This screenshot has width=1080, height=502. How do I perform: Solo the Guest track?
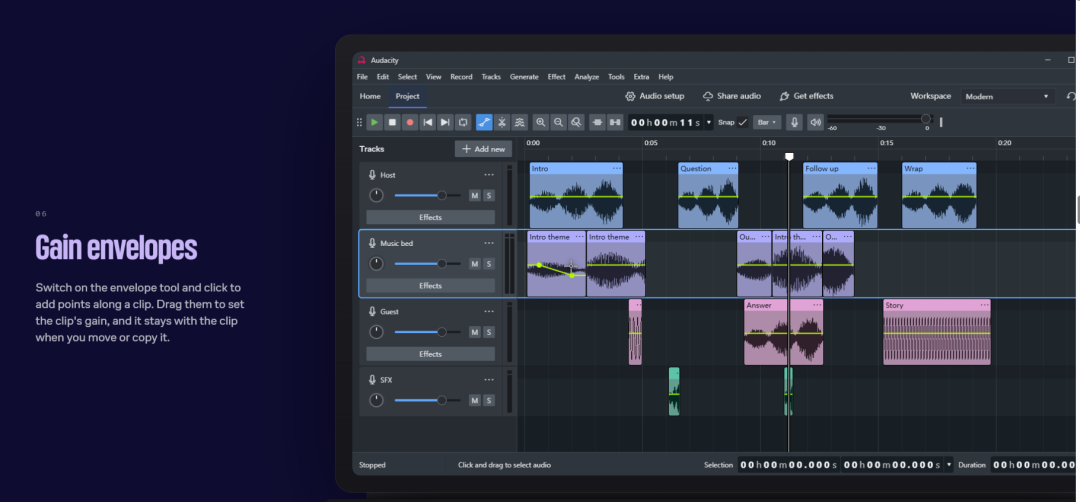(488, 332)
